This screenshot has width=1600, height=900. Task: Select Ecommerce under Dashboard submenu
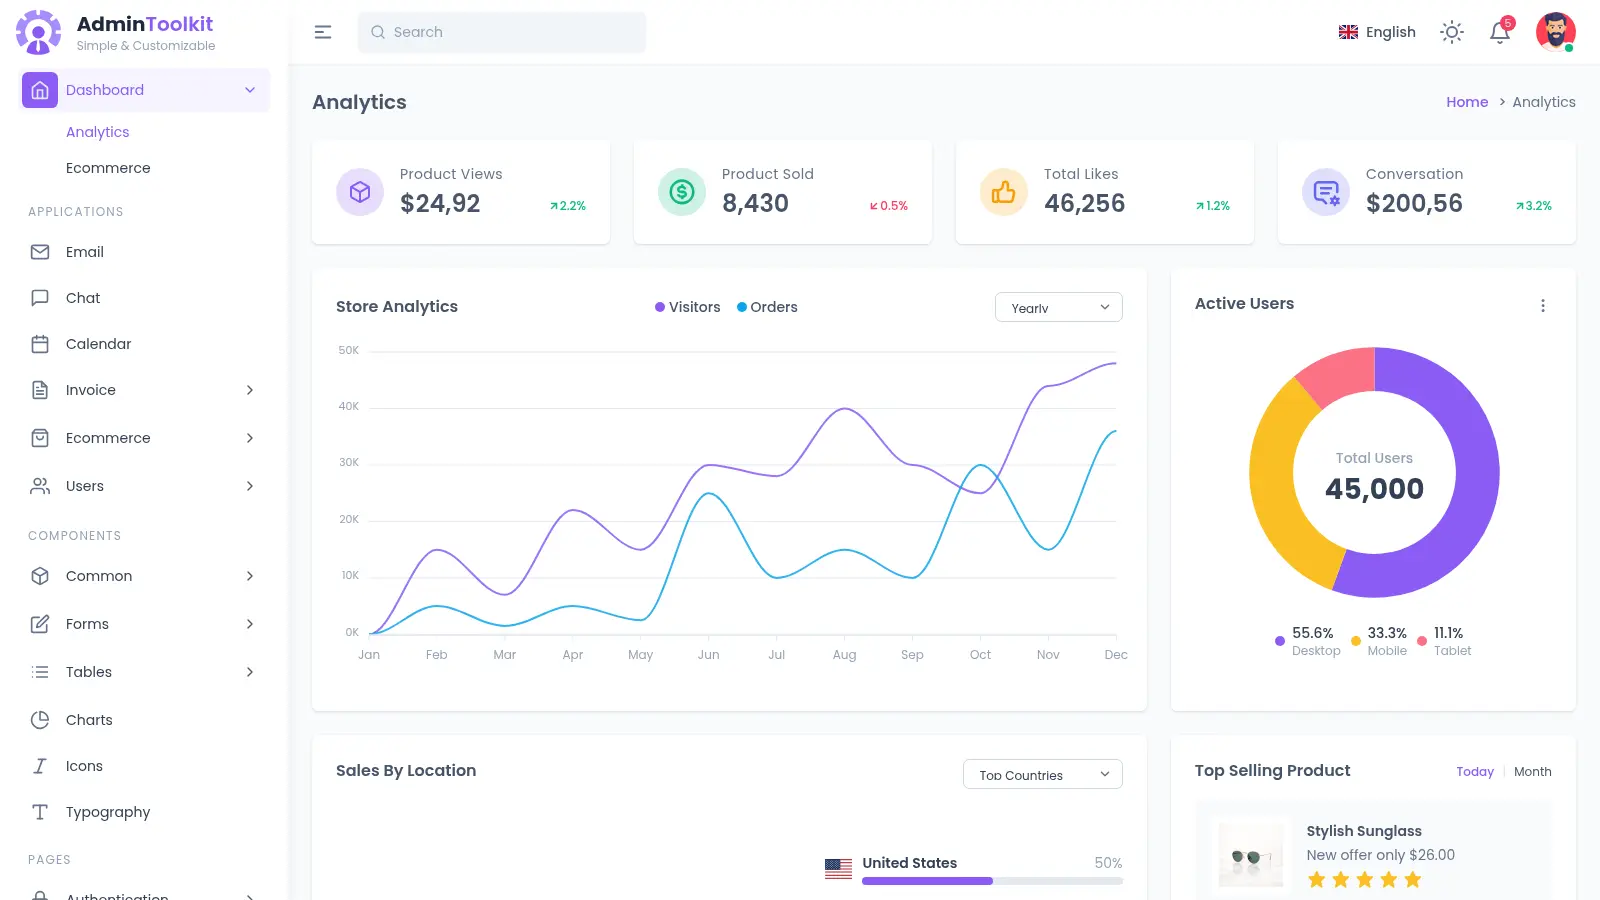coord(108,168)
